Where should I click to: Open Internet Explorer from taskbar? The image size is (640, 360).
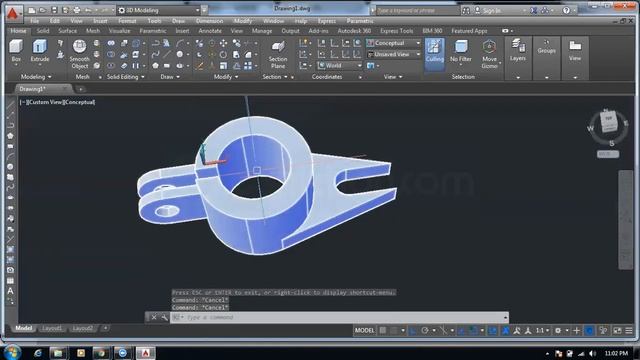coord(38,353)
